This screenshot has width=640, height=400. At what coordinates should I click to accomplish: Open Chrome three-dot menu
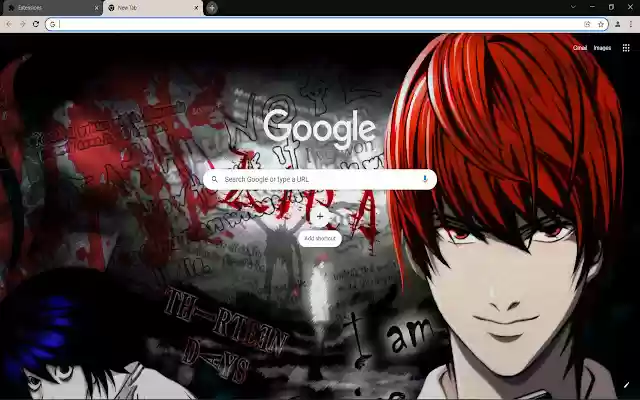pos(631,24)
